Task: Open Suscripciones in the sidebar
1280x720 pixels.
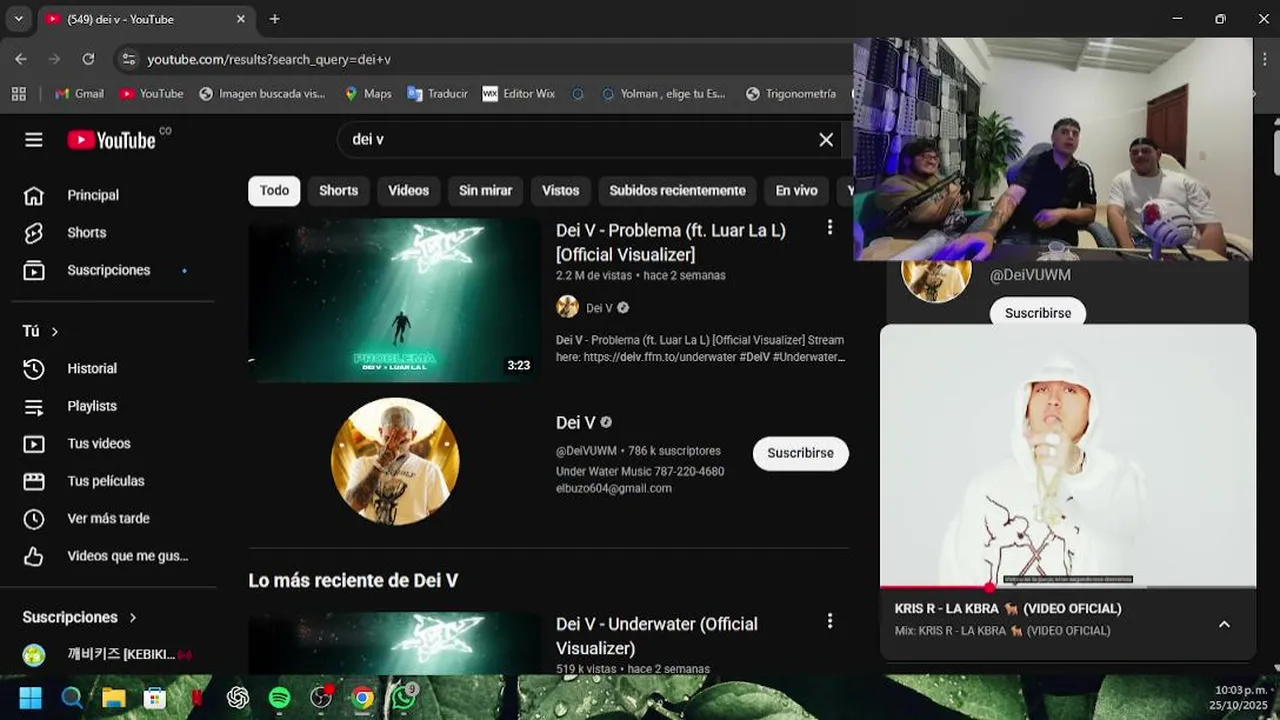Action: 108,270
